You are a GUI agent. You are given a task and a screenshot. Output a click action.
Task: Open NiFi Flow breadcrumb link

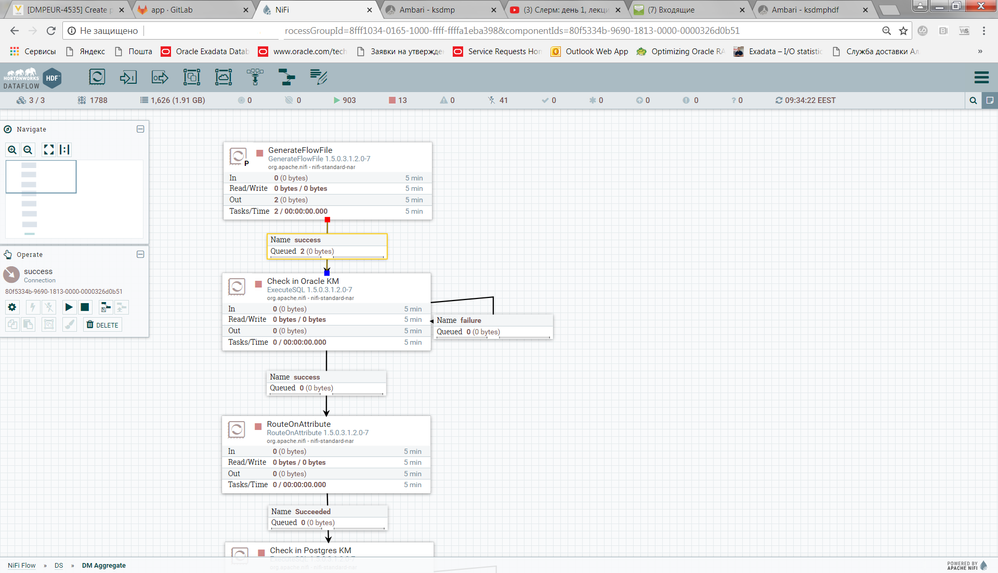(x=22, y=565)
